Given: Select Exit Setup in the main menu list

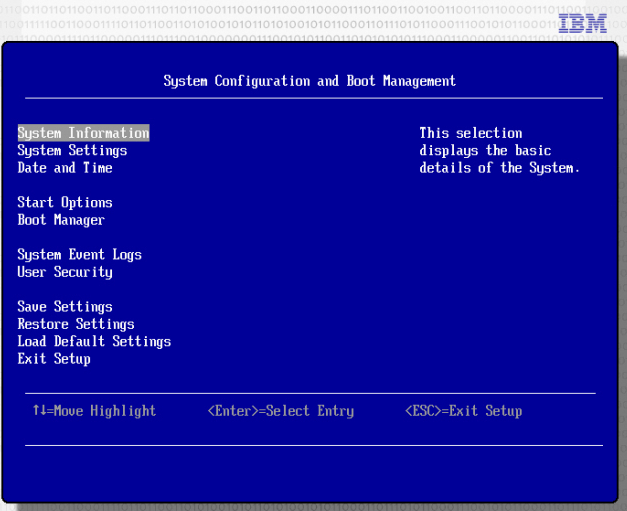Looking at the screenshot, I should click(x=54, y=359).
